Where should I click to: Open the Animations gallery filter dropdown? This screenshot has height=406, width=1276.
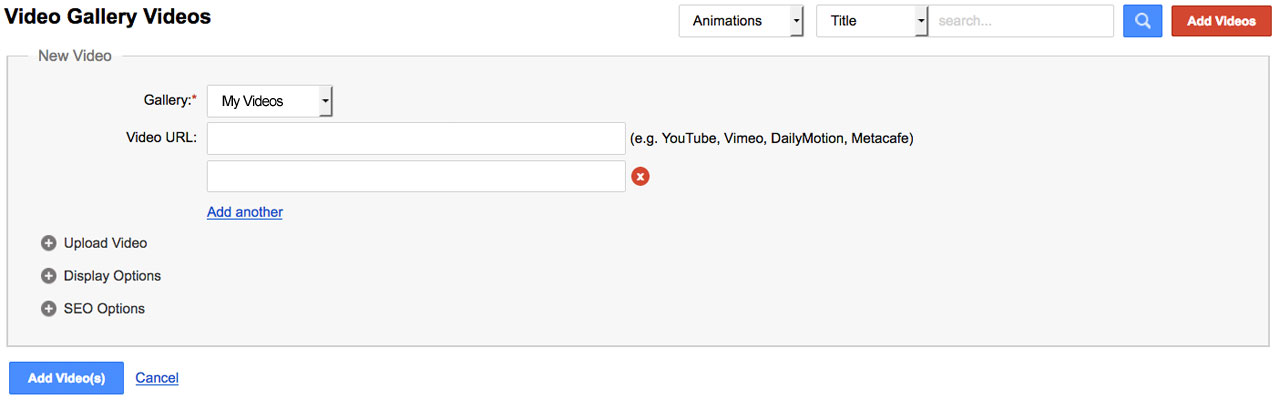tap(740, 21)
